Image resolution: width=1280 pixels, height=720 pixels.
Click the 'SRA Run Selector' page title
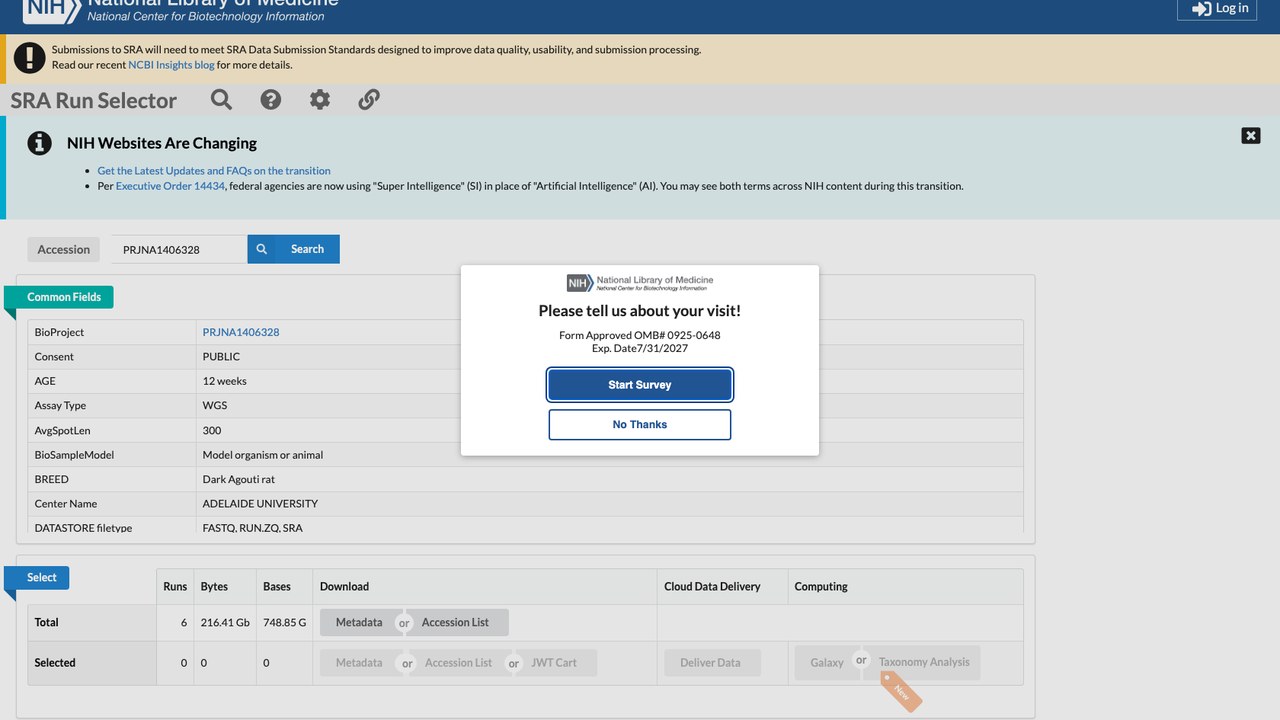pyautogui.click(x=94, y=100)
